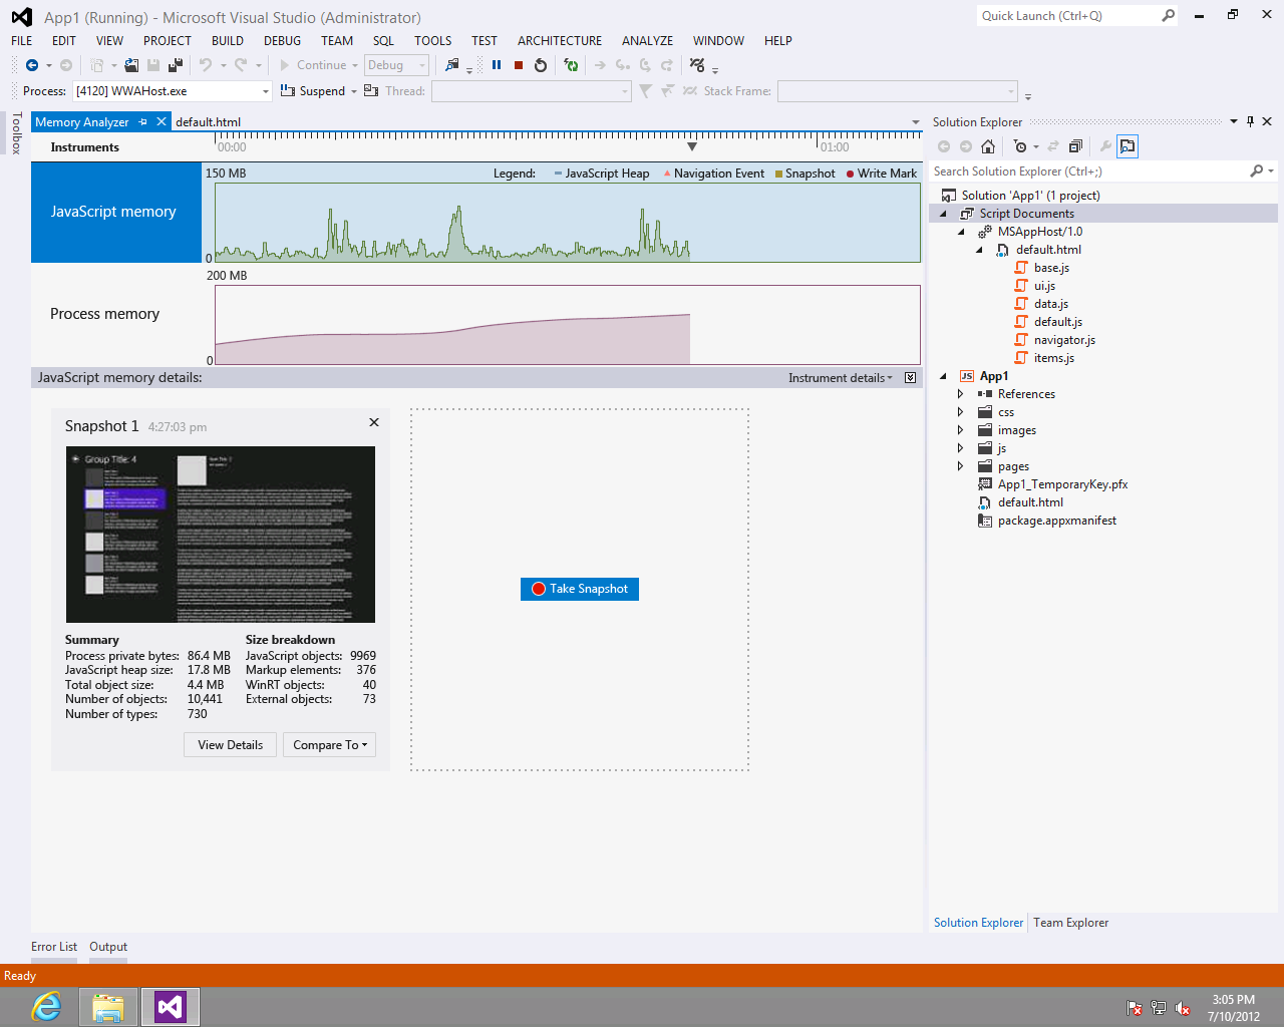This screenshot has height=1027, width=1284.
Task: Click the DOM Explorer element selection icon
Action: point(452,65)
